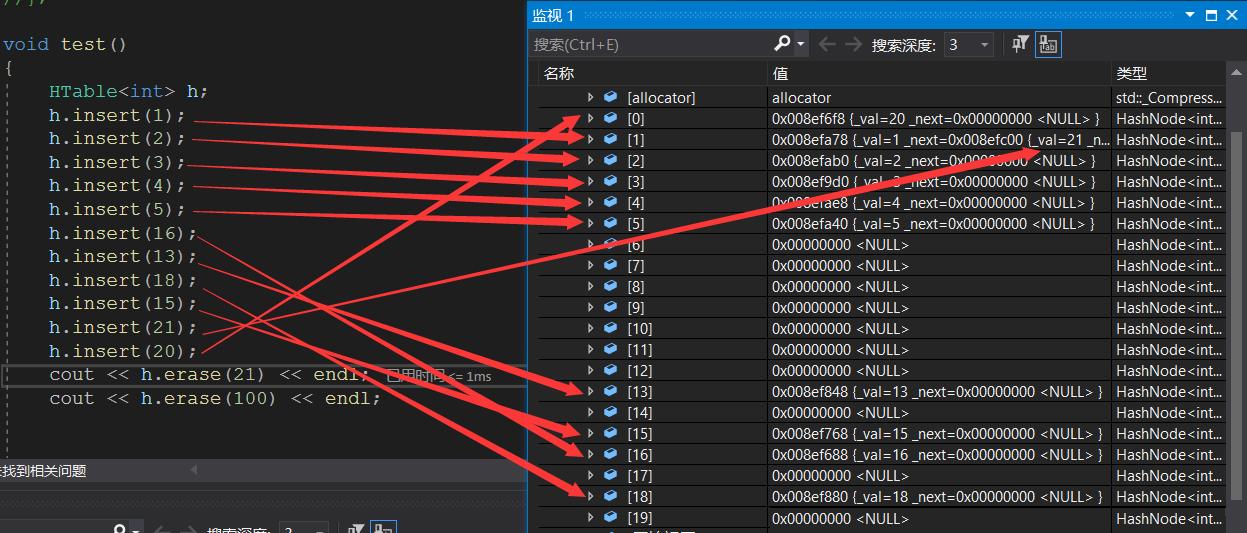
Task: Click the variable cube icon for row [13]
Action: point(610,392)
